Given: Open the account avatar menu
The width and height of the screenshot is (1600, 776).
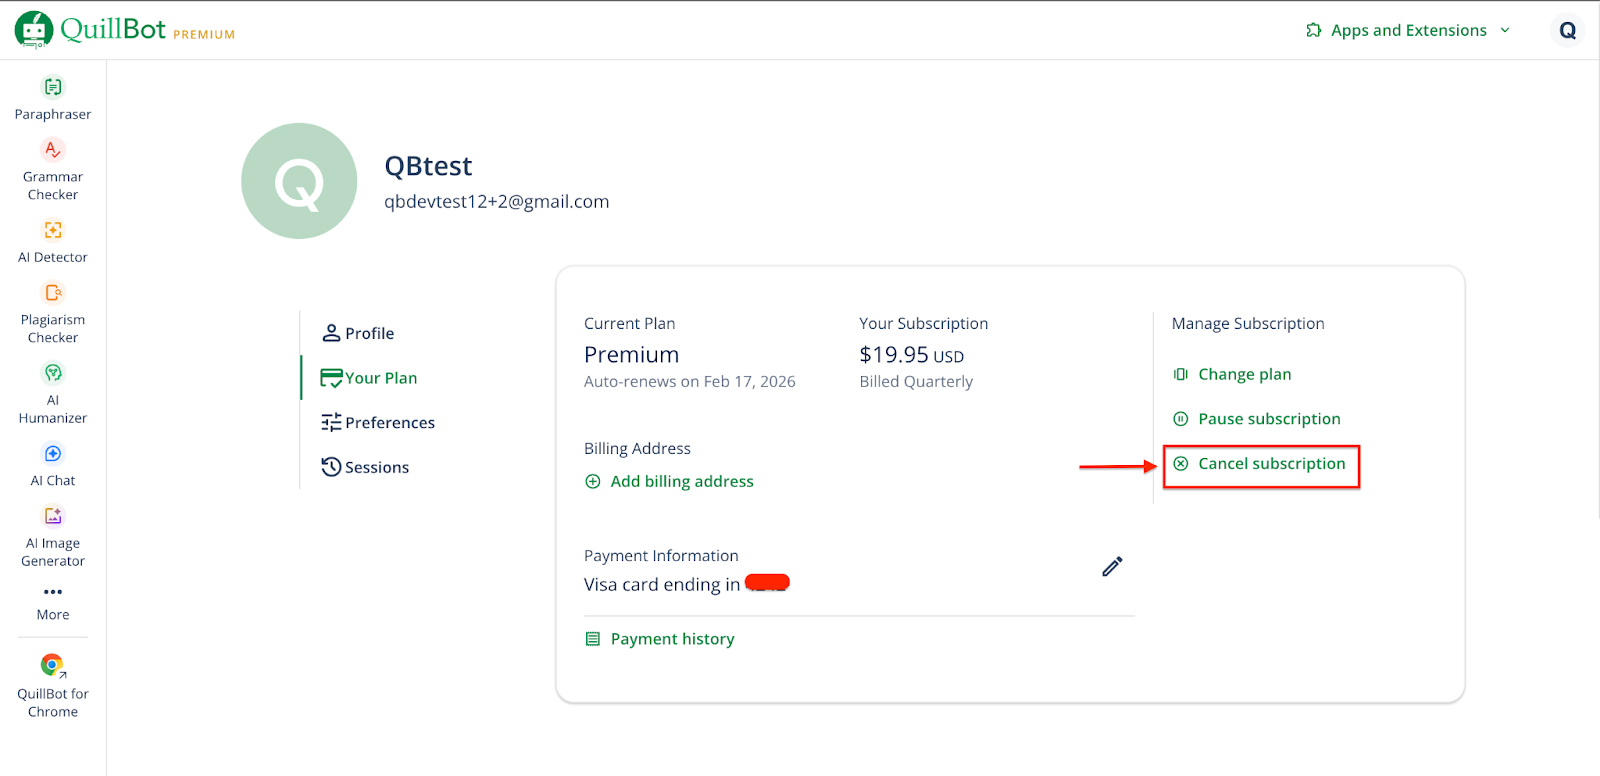Looking at the screenshot, I should (1567, 30).
